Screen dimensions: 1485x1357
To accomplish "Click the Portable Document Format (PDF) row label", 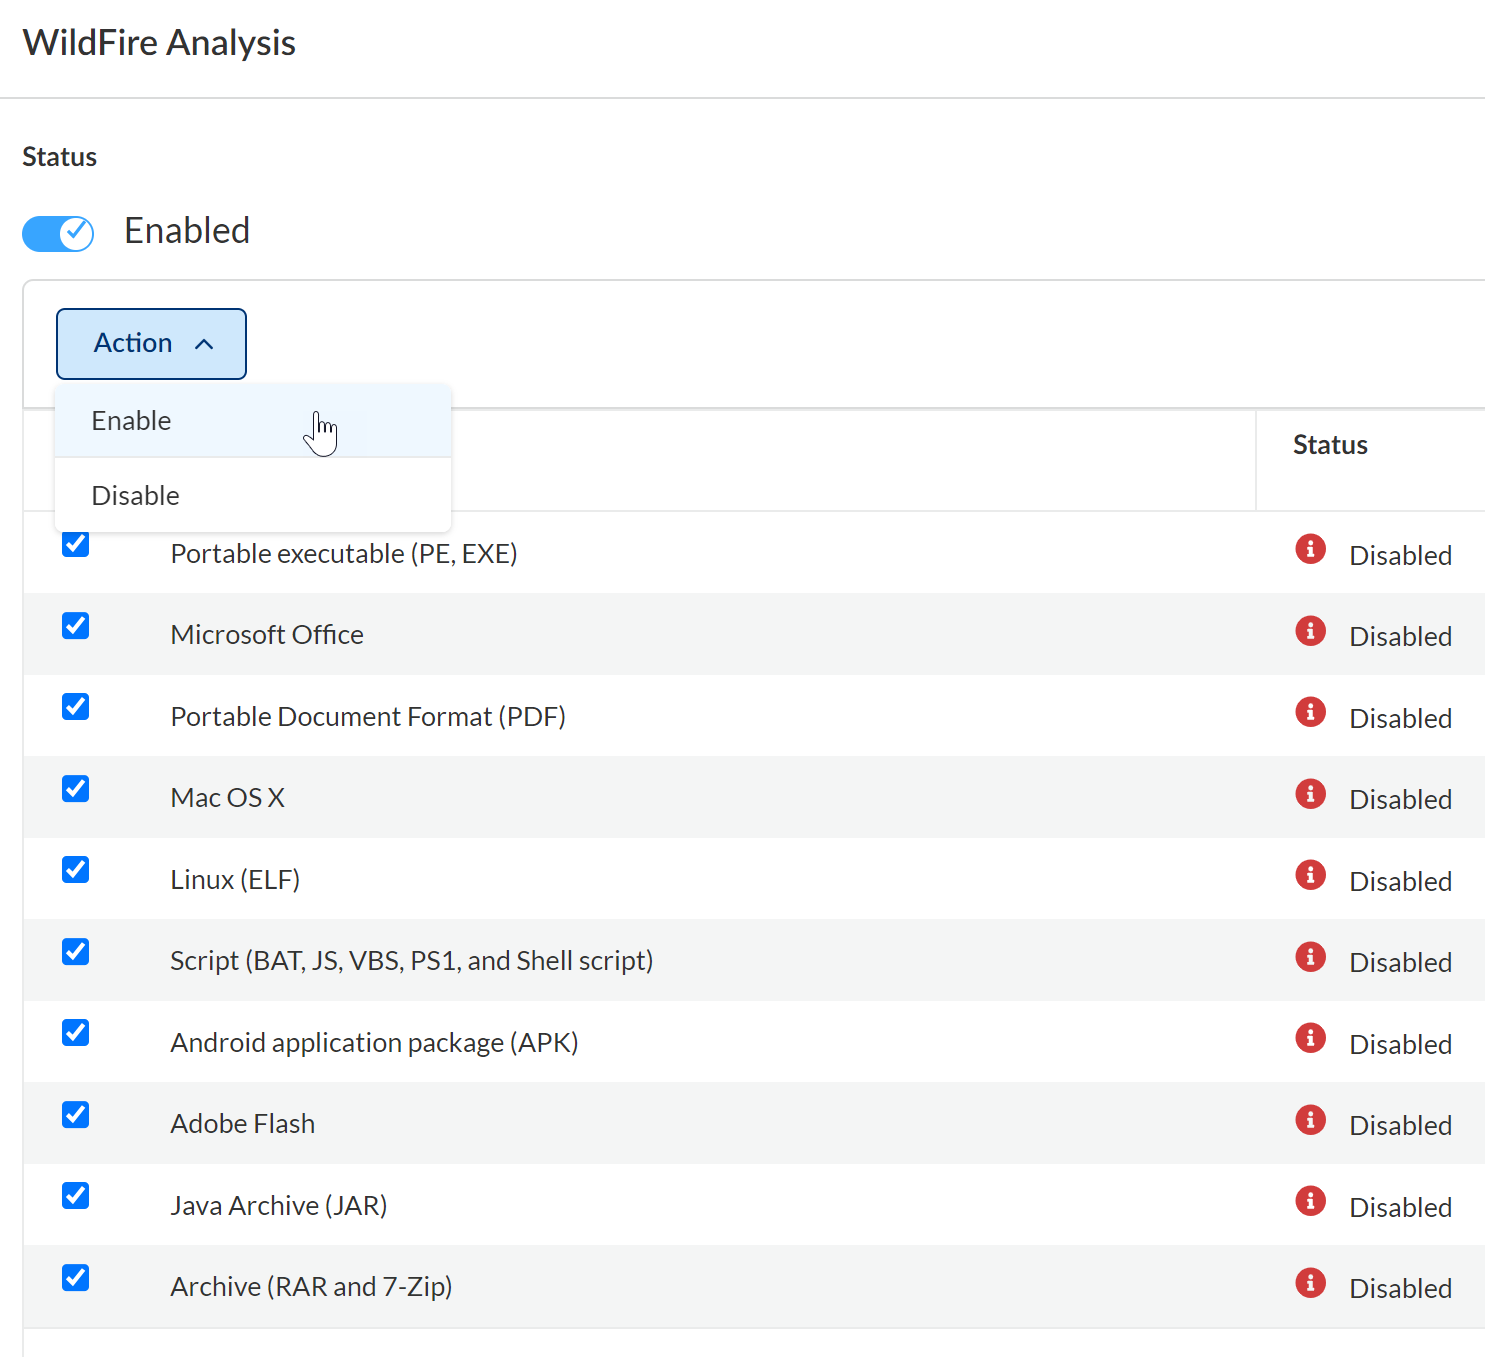I will (x=368, y=717).
